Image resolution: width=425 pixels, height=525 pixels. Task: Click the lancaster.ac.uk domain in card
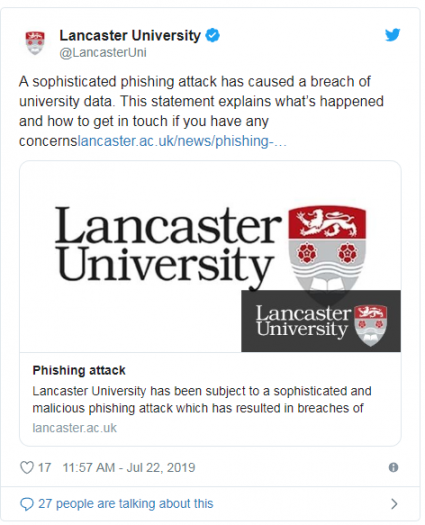[x=75, y=428]
